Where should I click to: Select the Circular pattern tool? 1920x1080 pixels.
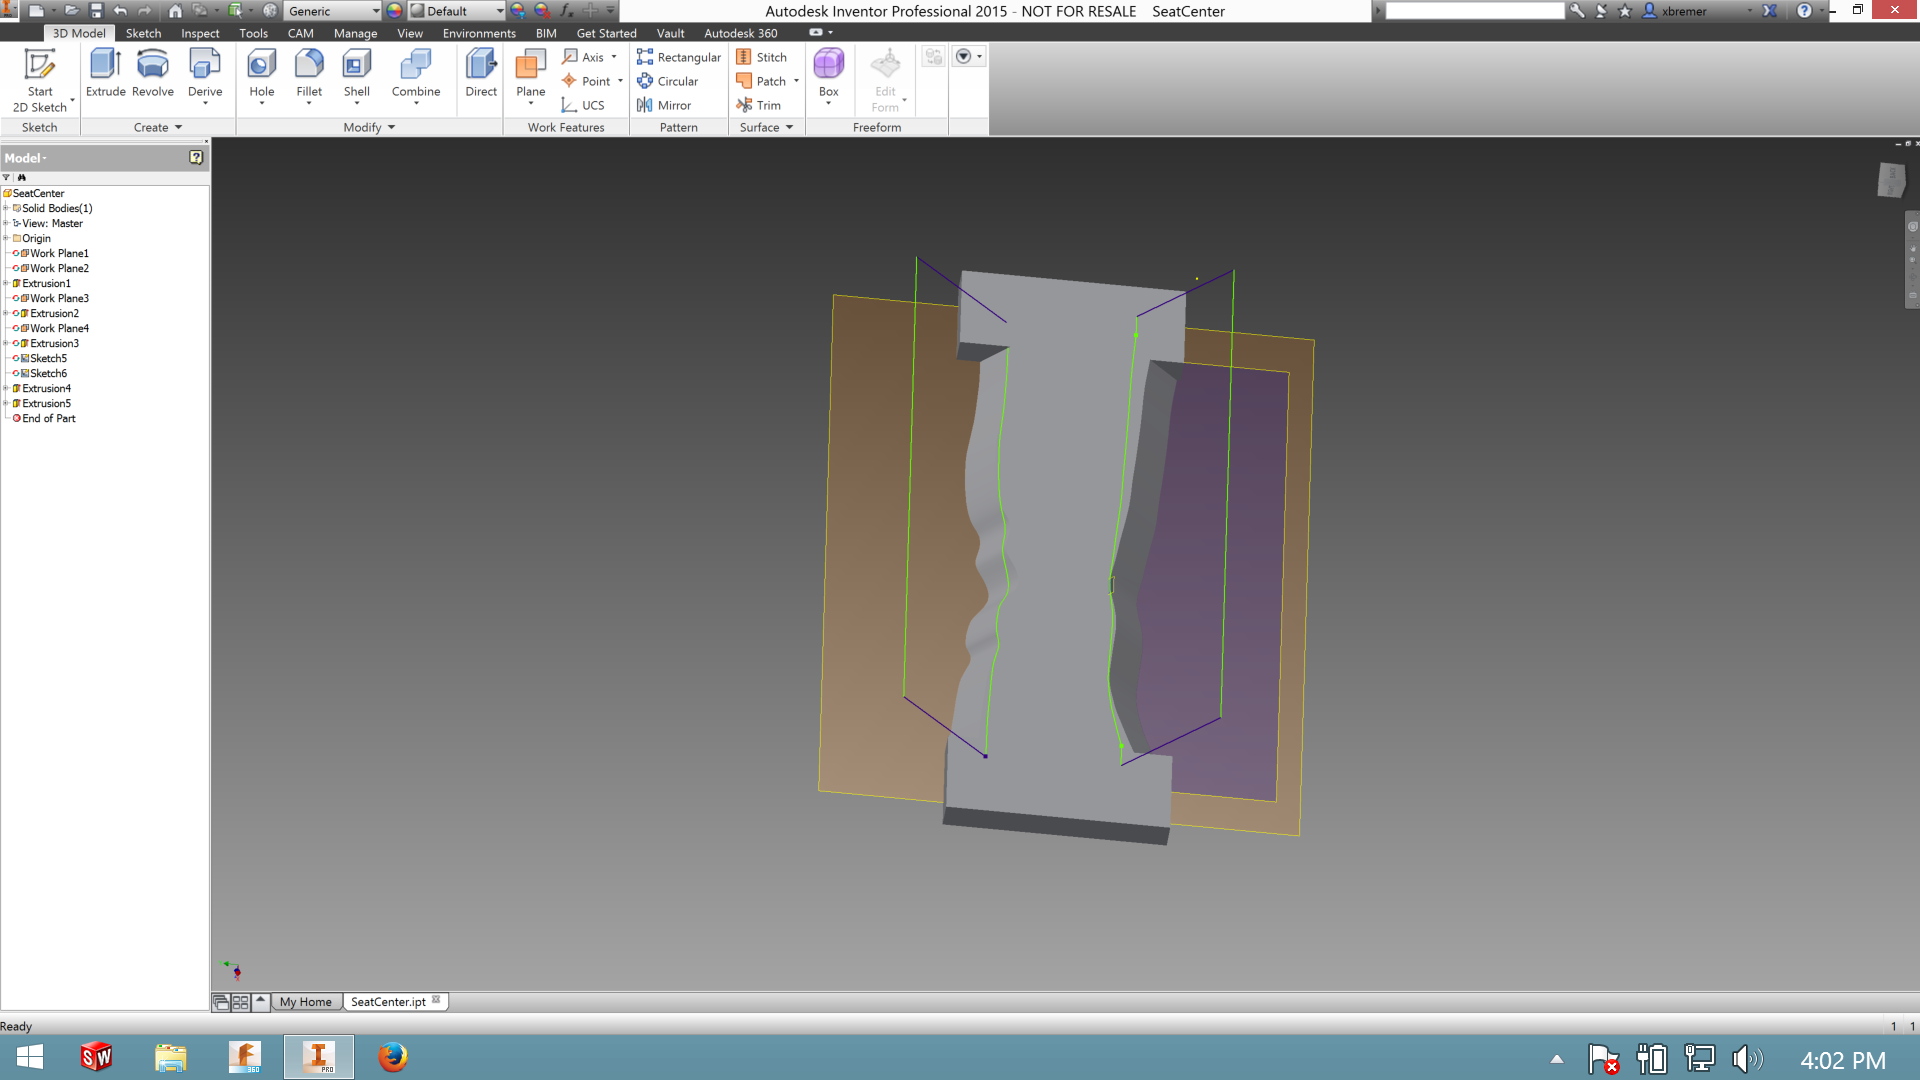[668, 81]
